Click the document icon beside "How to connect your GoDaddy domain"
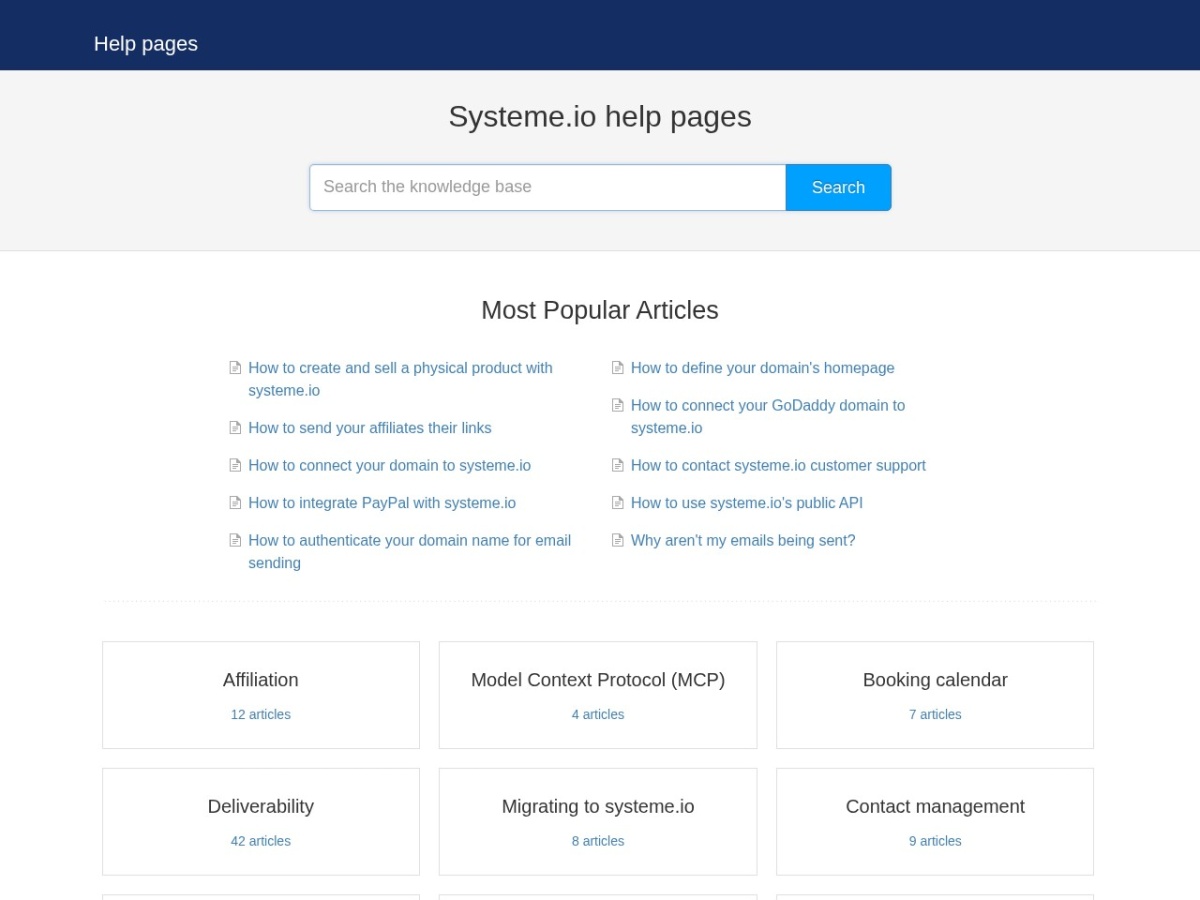Image resolution: width=1200 pixels, height=900 pixels. coord(618,405)
